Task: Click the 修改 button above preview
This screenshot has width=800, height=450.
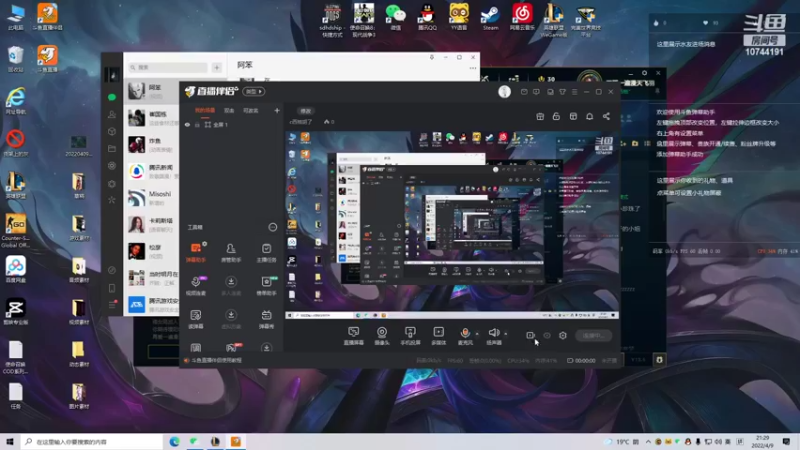Action: pyautogui.click(x=306, y=111)
